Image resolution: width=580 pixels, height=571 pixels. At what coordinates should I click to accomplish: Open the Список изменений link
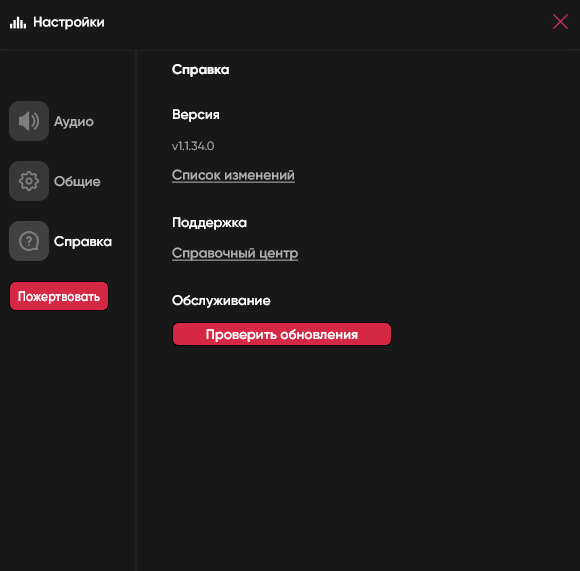pos(233,175)
